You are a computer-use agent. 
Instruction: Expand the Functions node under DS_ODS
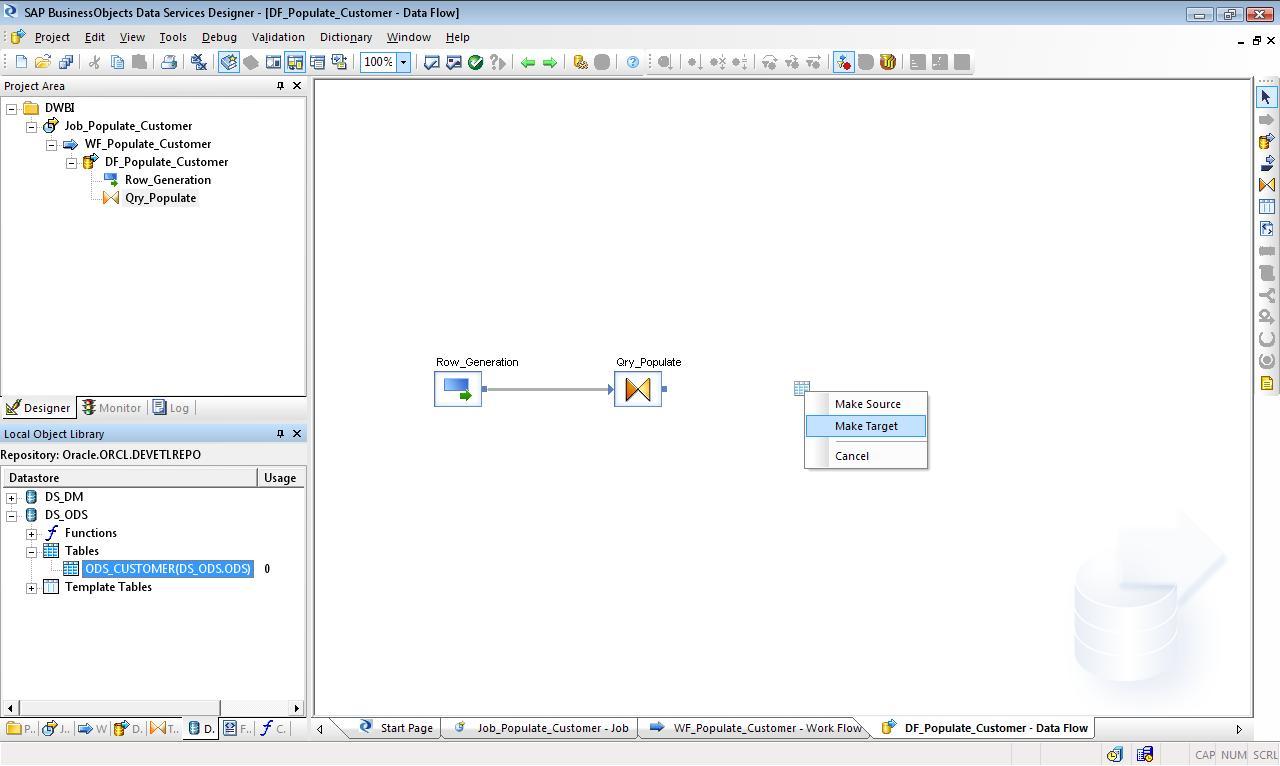pyautogui.click(x=32, y=533)
